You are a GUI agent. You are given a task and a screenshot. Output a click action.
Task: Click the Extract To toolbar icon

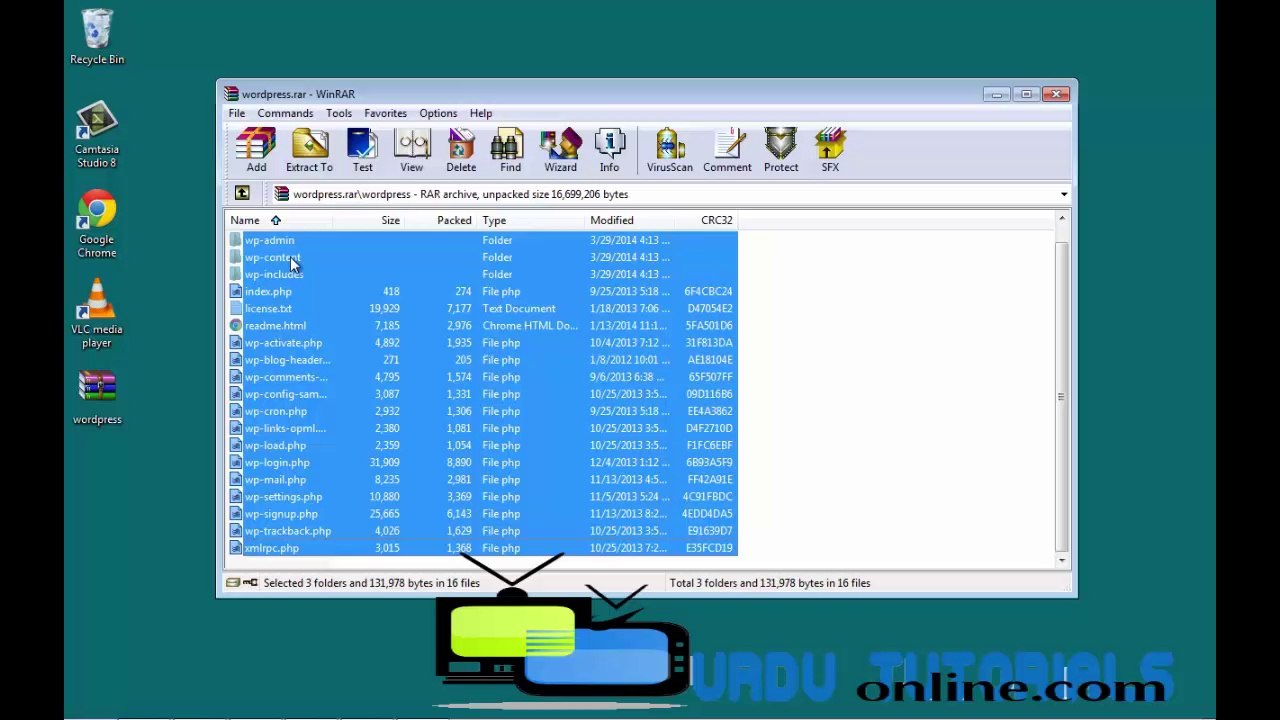point(309,150)
